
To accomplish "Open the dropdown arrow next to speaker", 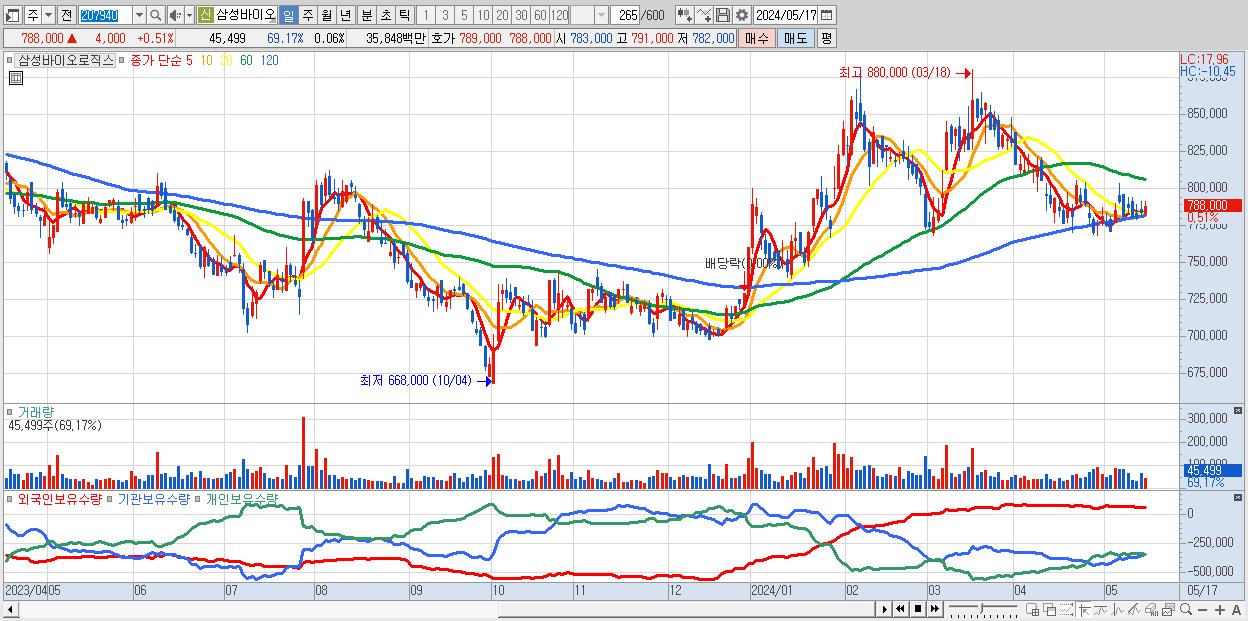I will 189,16.
